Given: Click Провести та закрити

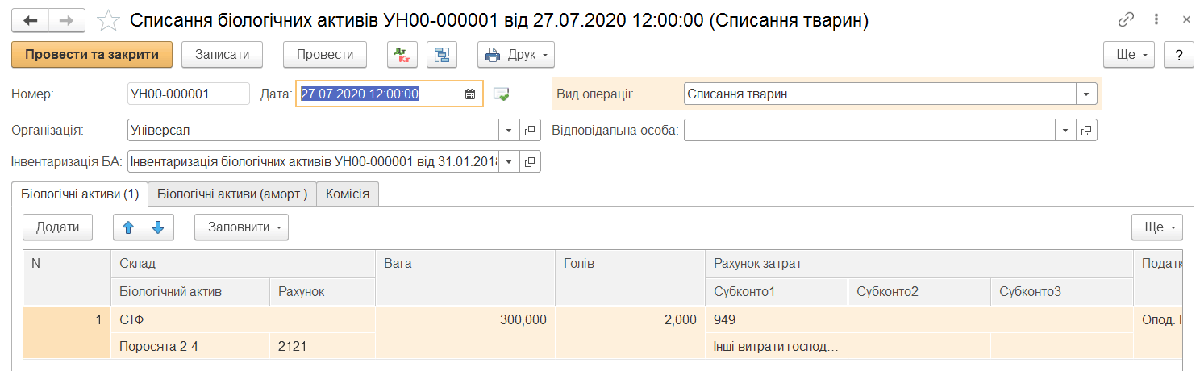Looking at the screenshot, I should pos(92,54).
